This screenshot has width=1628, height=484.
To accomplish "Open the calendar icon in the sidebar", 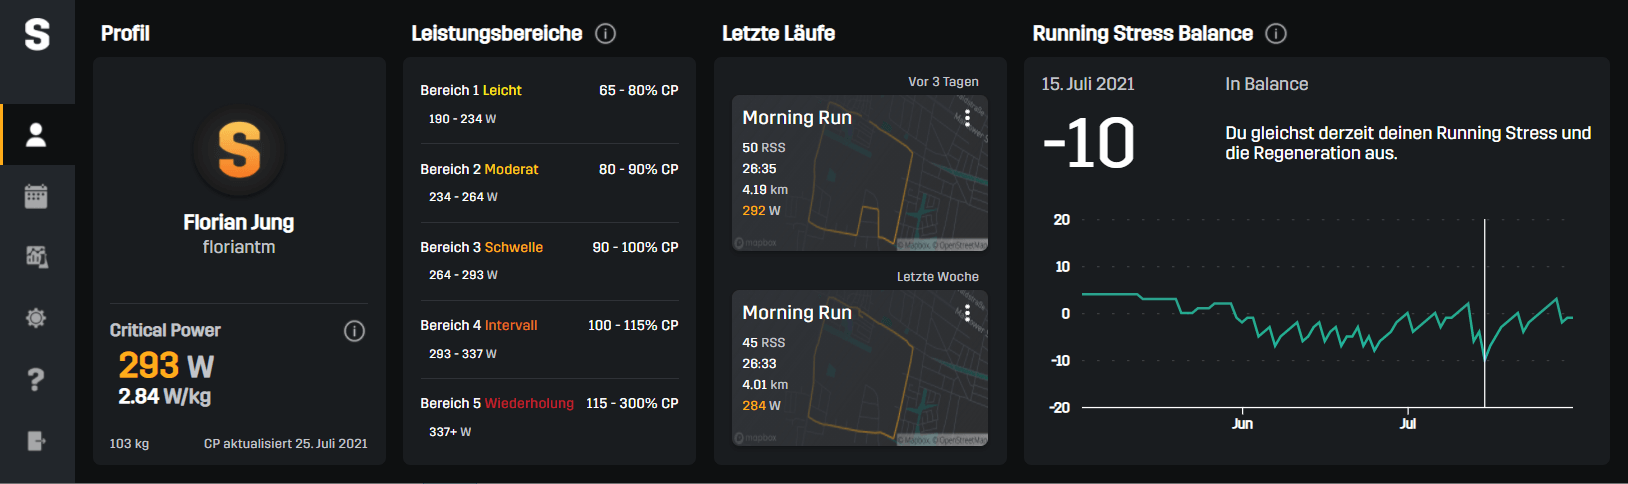I will pos(36,196).
